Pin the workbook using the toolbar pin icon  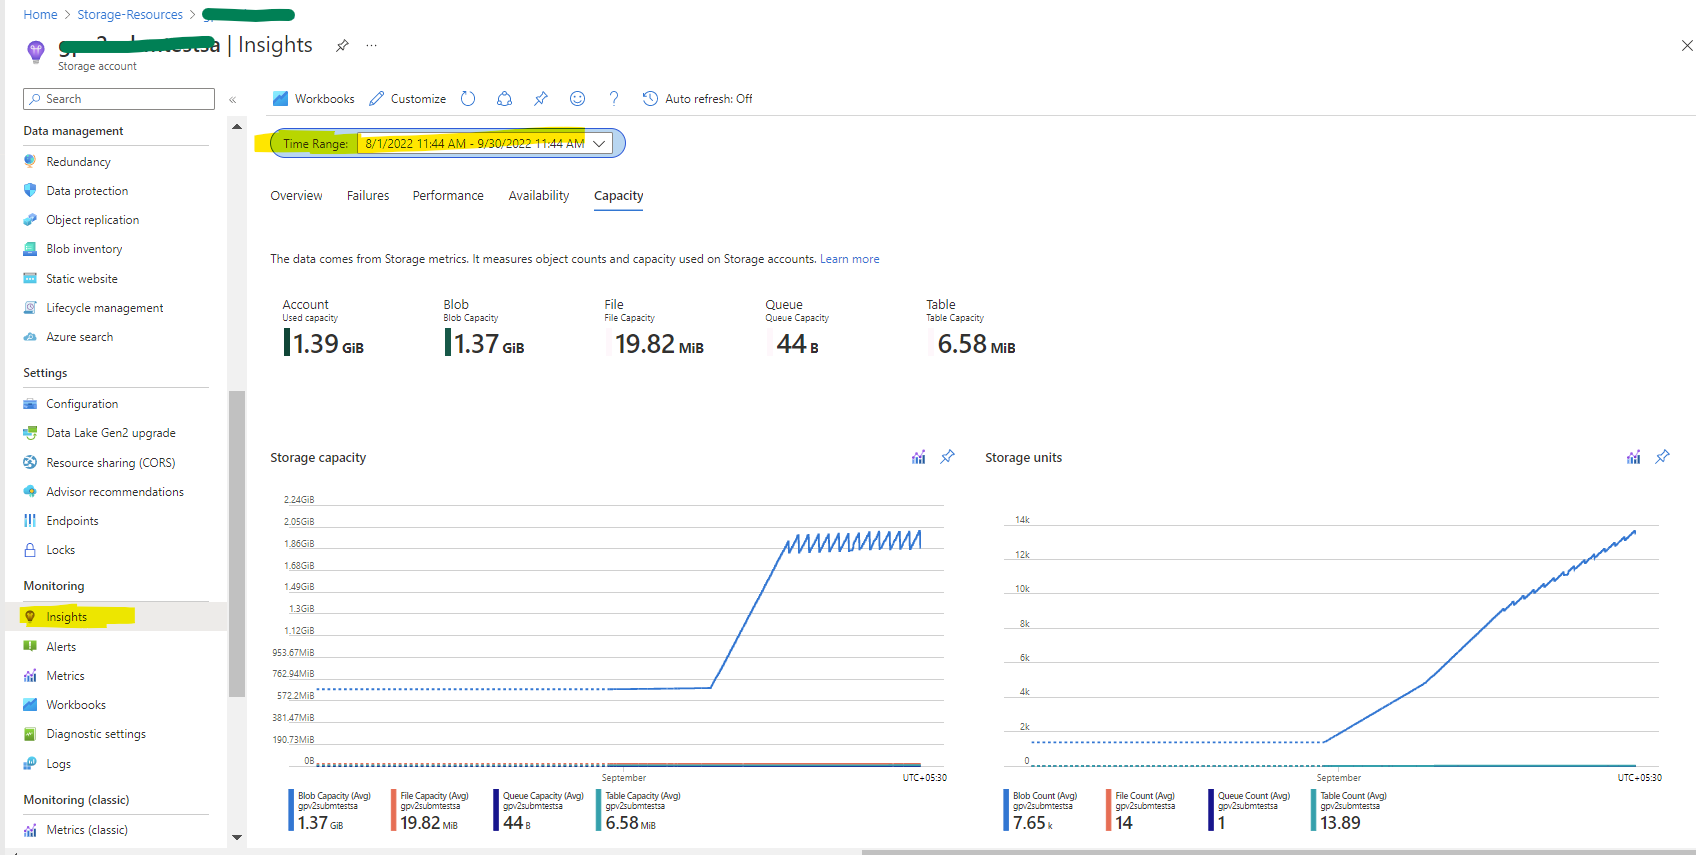pos(541,99)
